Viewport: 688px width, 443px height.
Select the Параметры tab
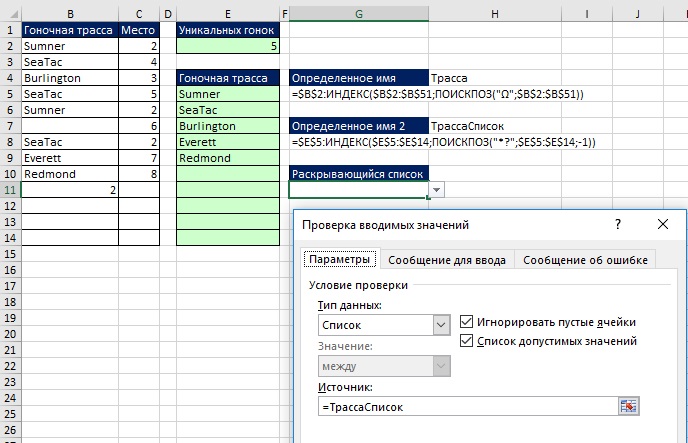[x=339, y=260]
